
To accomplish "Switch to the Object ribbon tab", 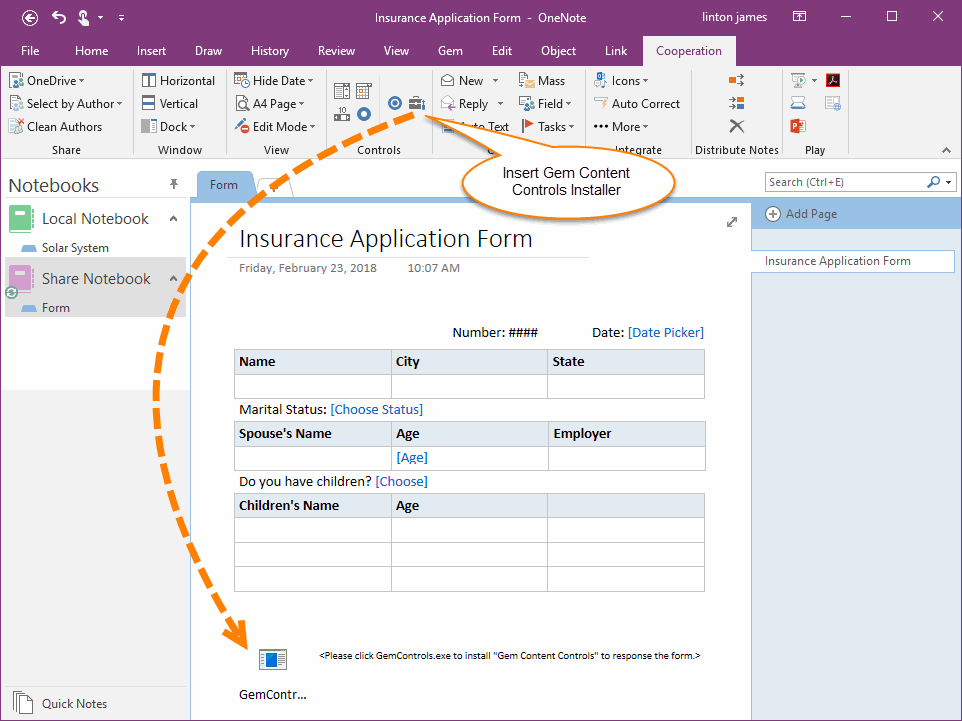I will point(558,51).
